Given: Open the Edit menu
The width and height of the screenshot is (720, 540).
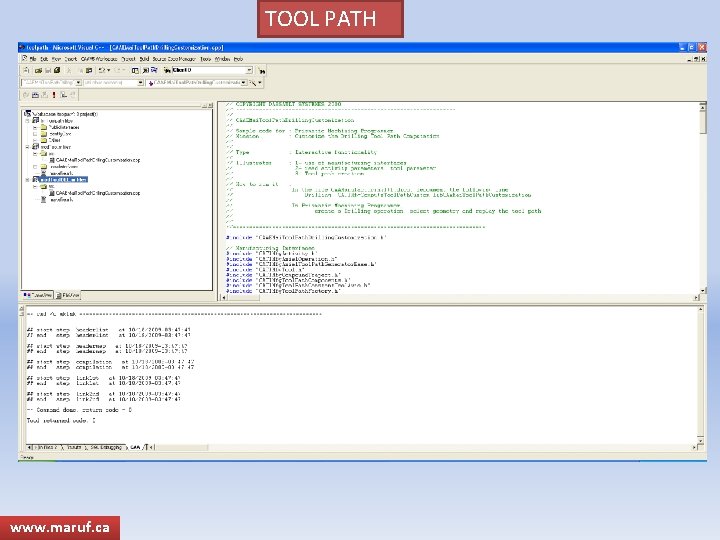Looking at the screenshot, I should tap(44, 59).
